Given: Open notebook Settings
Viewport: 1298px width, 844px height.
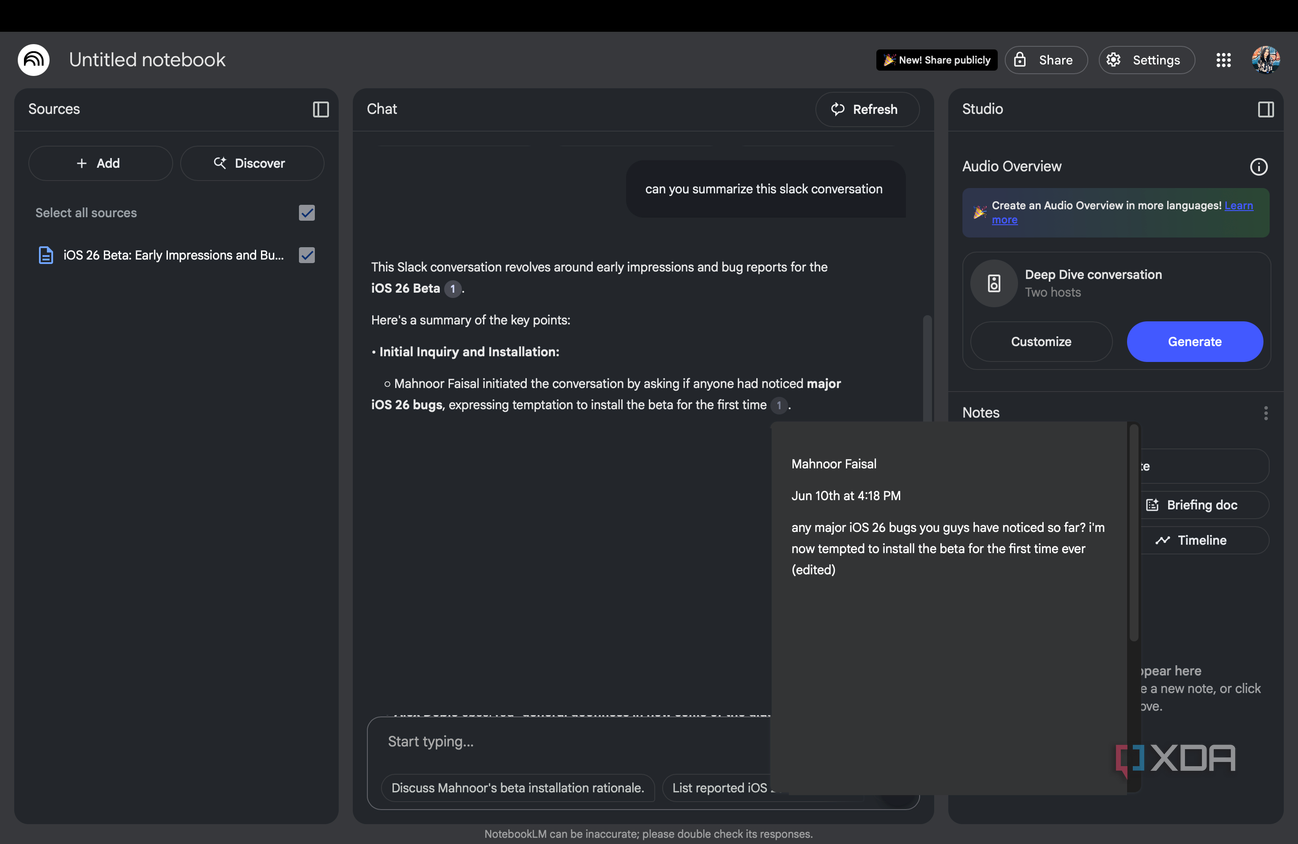Looking at the screenshot, I should point(1146,60).
